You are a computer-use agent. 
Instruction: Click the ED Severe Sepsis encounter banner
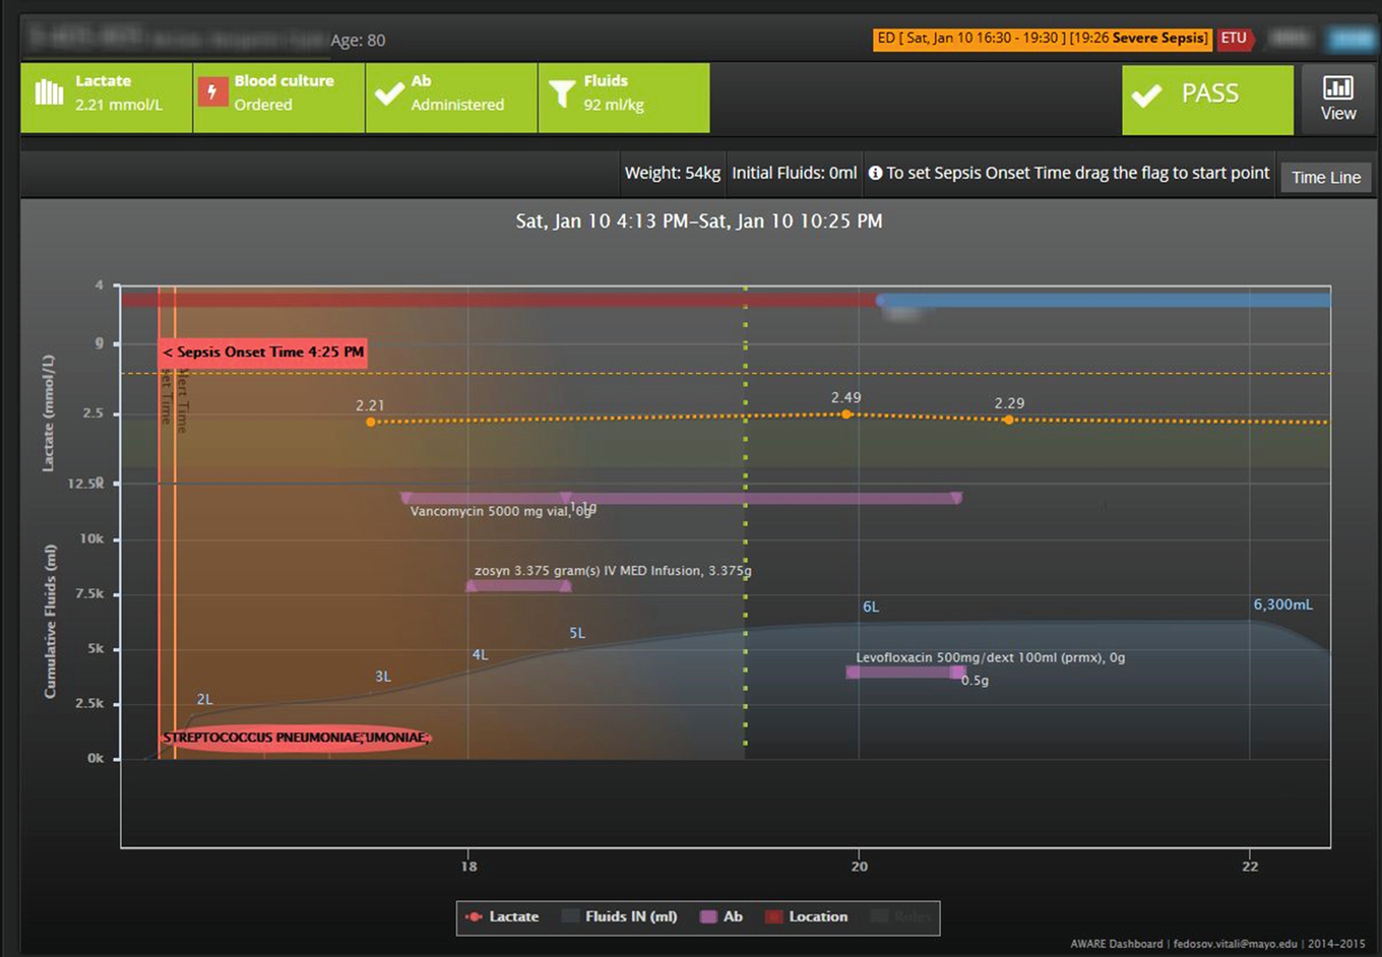tap(1041, 38)
